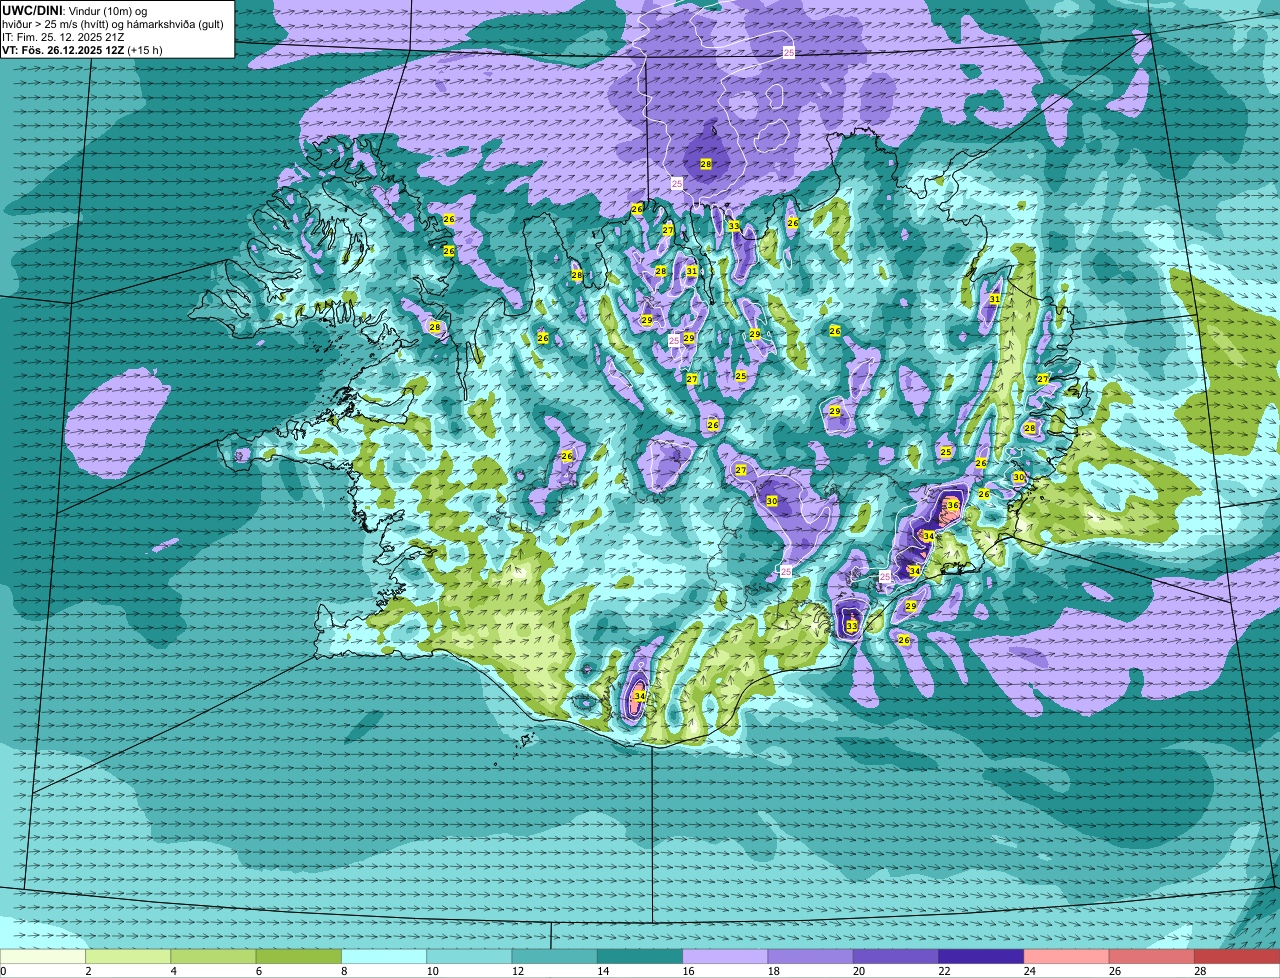1280x978 pixels.
Task: Click the yellow gust label 36
Action: click(x=953, y=506)
